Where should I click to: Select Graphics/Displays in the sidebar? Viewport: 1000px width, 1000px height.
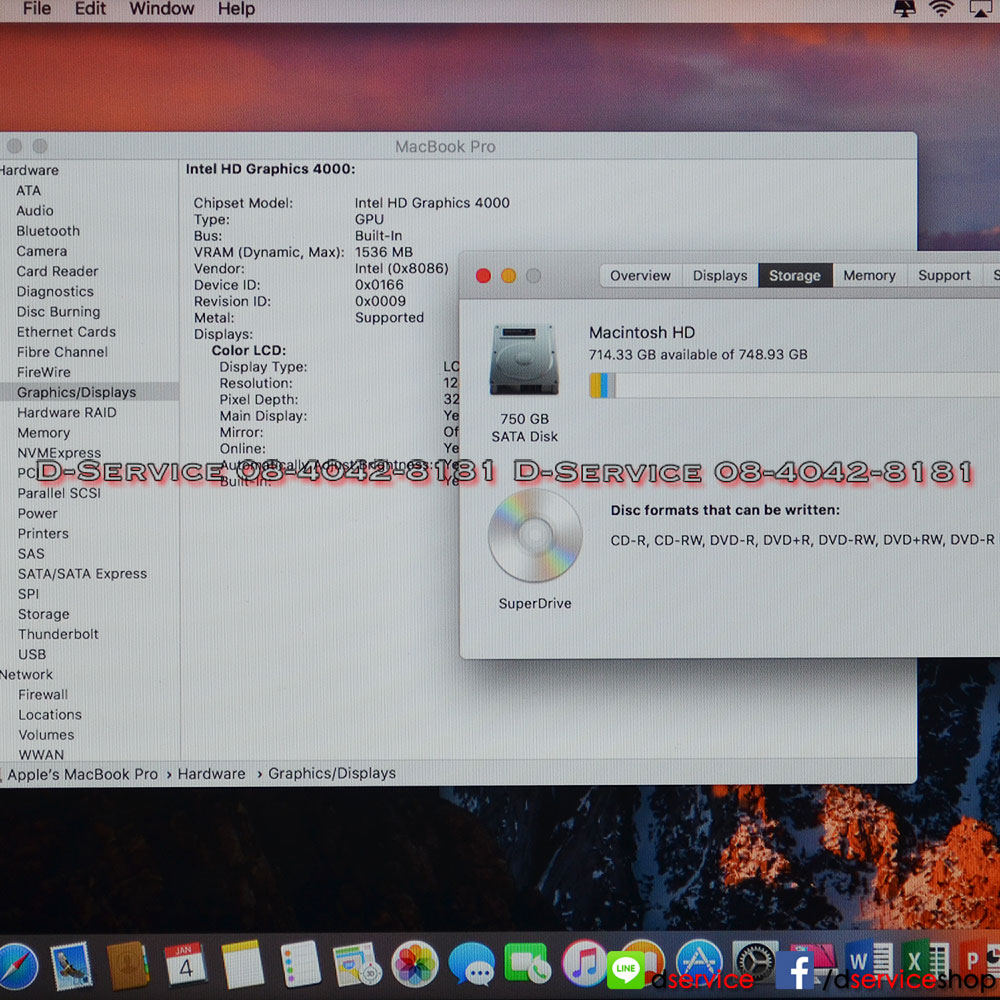pos(89,392)
